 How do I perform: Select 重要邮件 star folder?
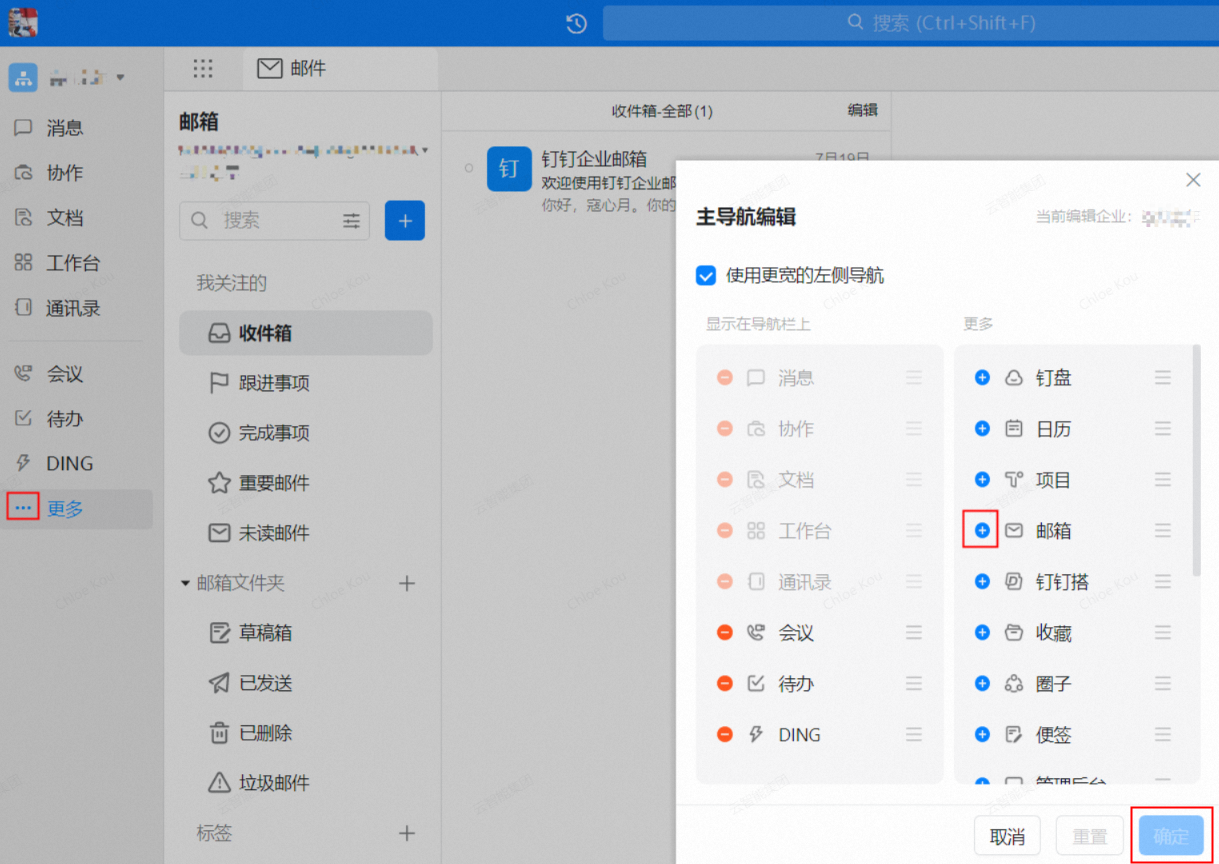coord(306,483)
